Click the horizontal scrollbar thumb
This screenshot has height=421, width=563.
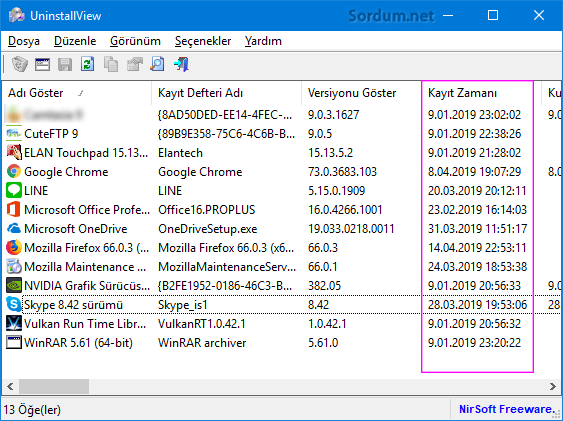[54, 387]
